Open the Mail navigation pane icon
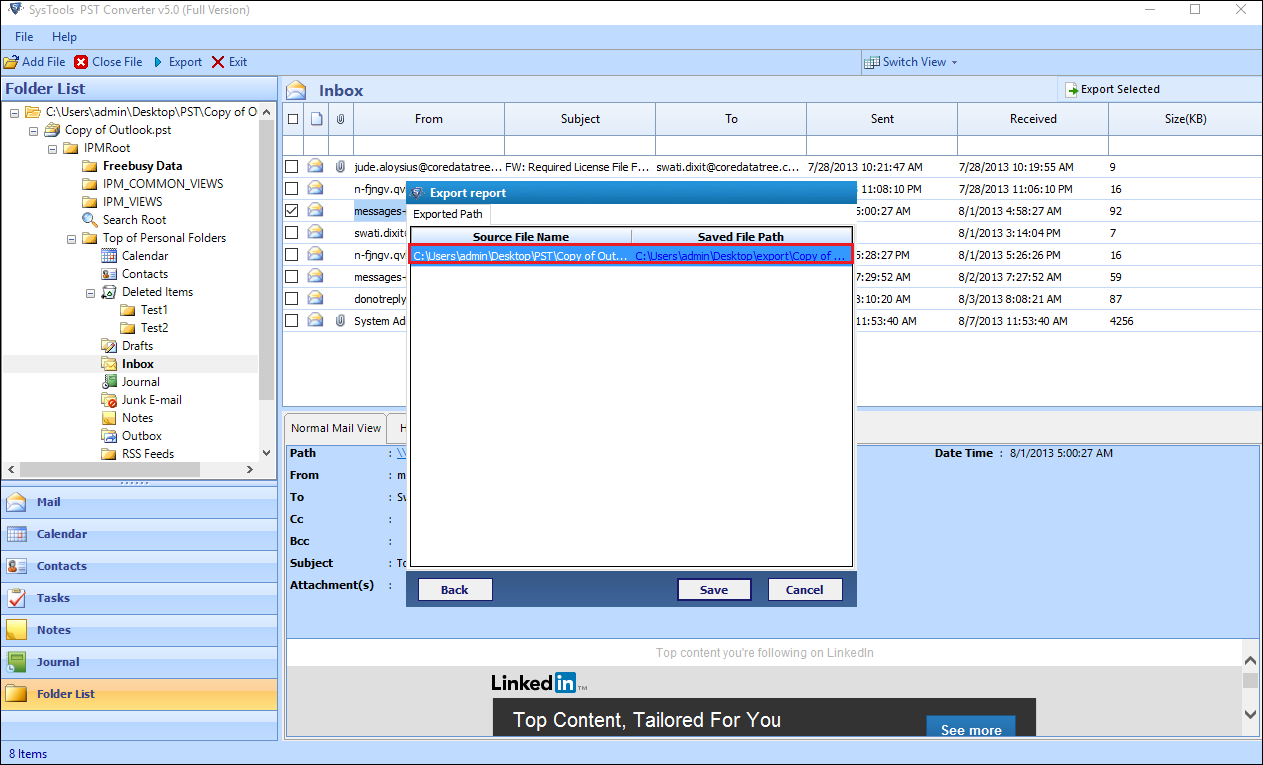The image size is (1263, 765). click(18, 501)
